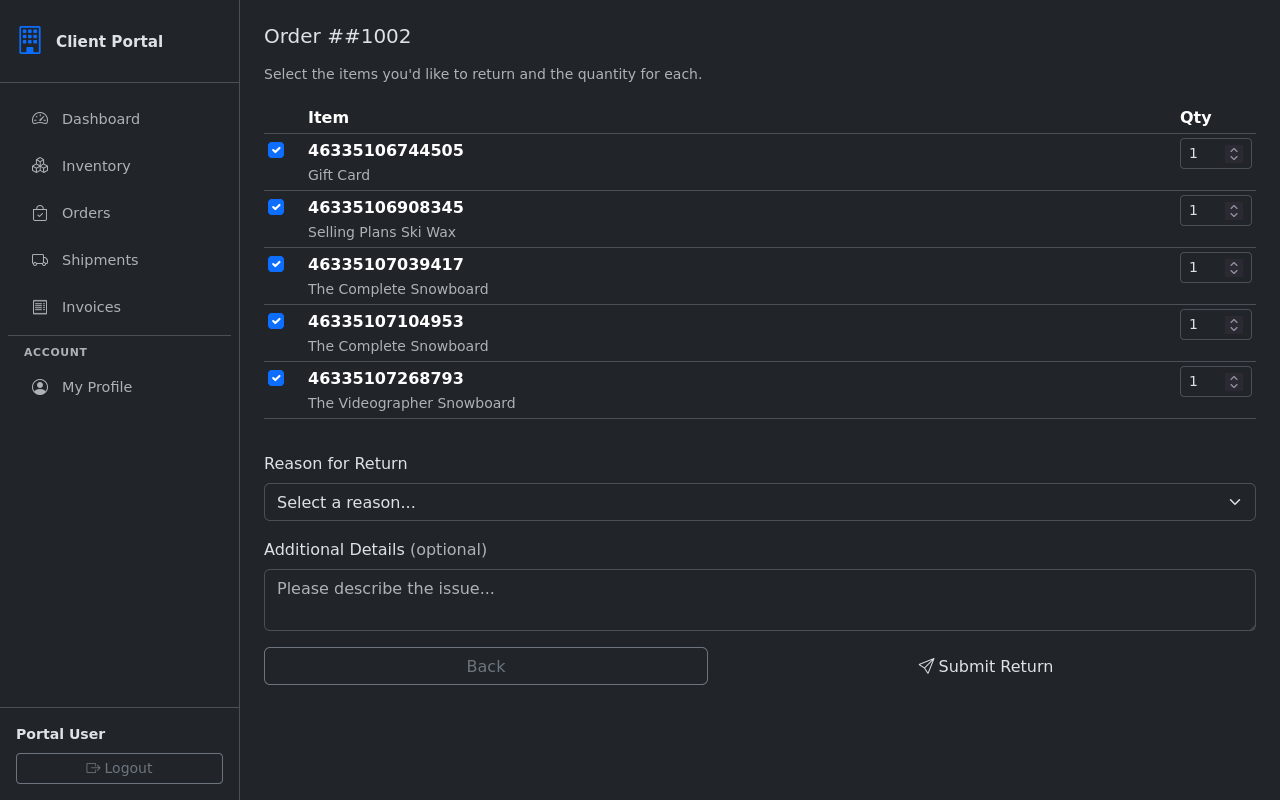Toggle The Videographer Snowboard checkbox

pos(276,378)
